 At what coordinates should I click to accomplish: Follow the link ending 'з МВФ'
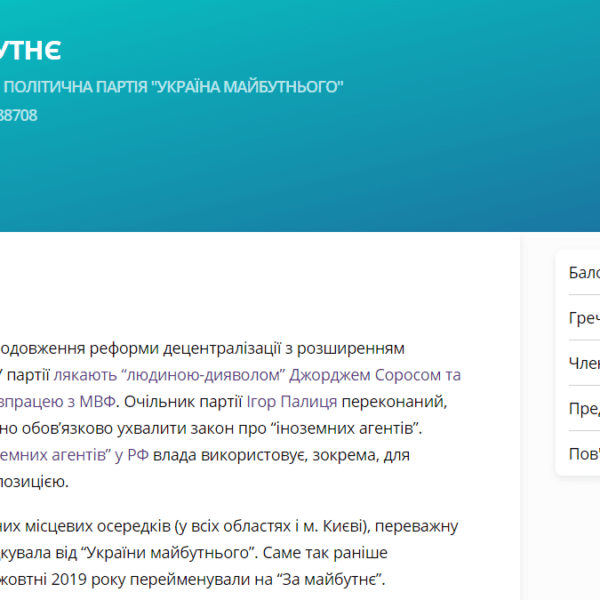pos(57,402)
